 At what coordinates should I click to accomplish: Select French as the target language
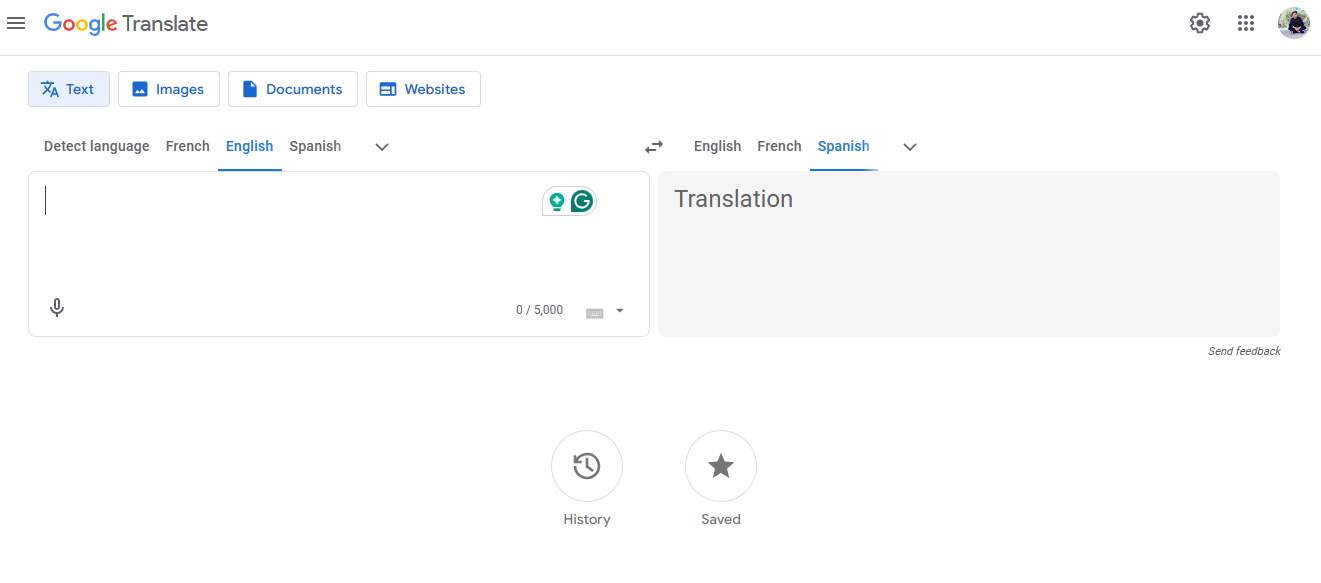point(779,146)
